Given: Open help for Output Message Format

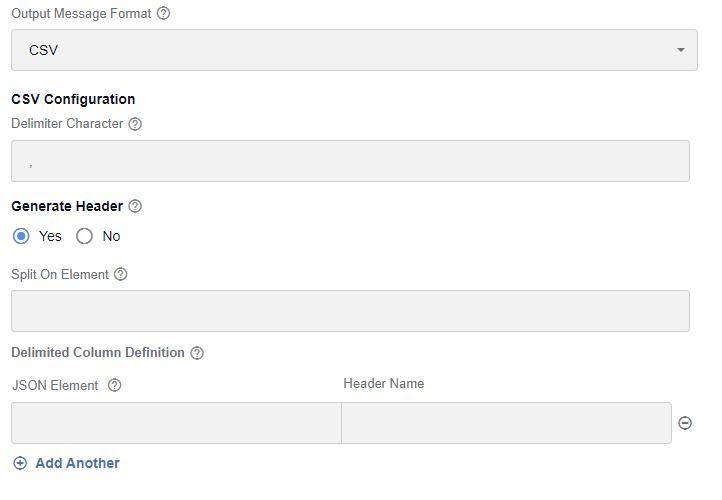Looking at the screenshot, I should click(163, 13).
